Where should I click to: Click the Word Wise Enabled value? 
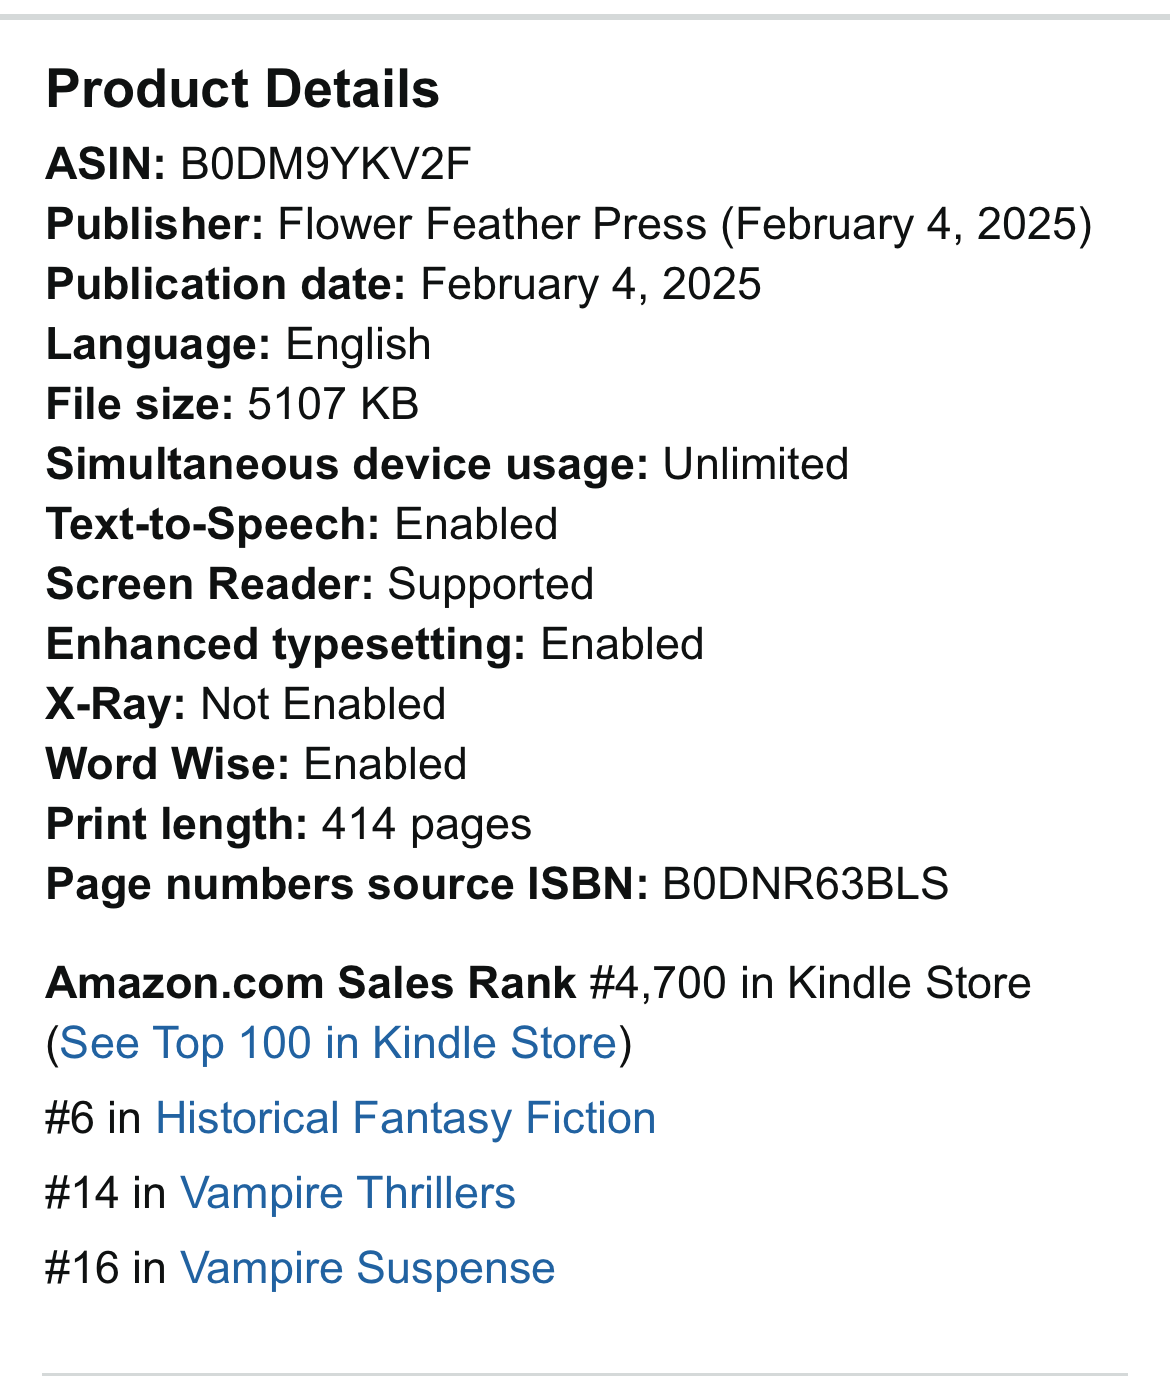coord(385,764)
